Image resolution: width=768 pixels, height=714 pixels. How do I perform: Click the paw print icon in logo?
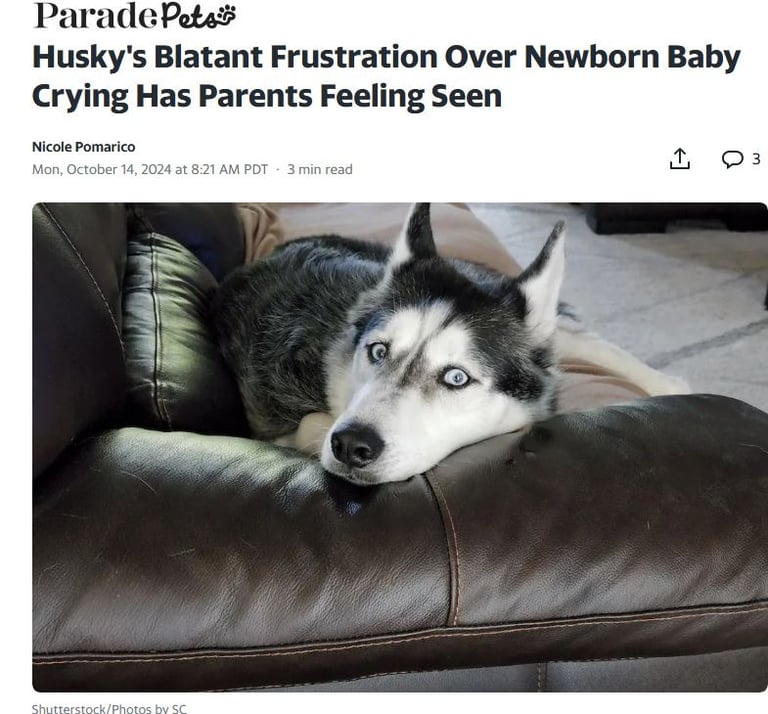click(226, 14)
